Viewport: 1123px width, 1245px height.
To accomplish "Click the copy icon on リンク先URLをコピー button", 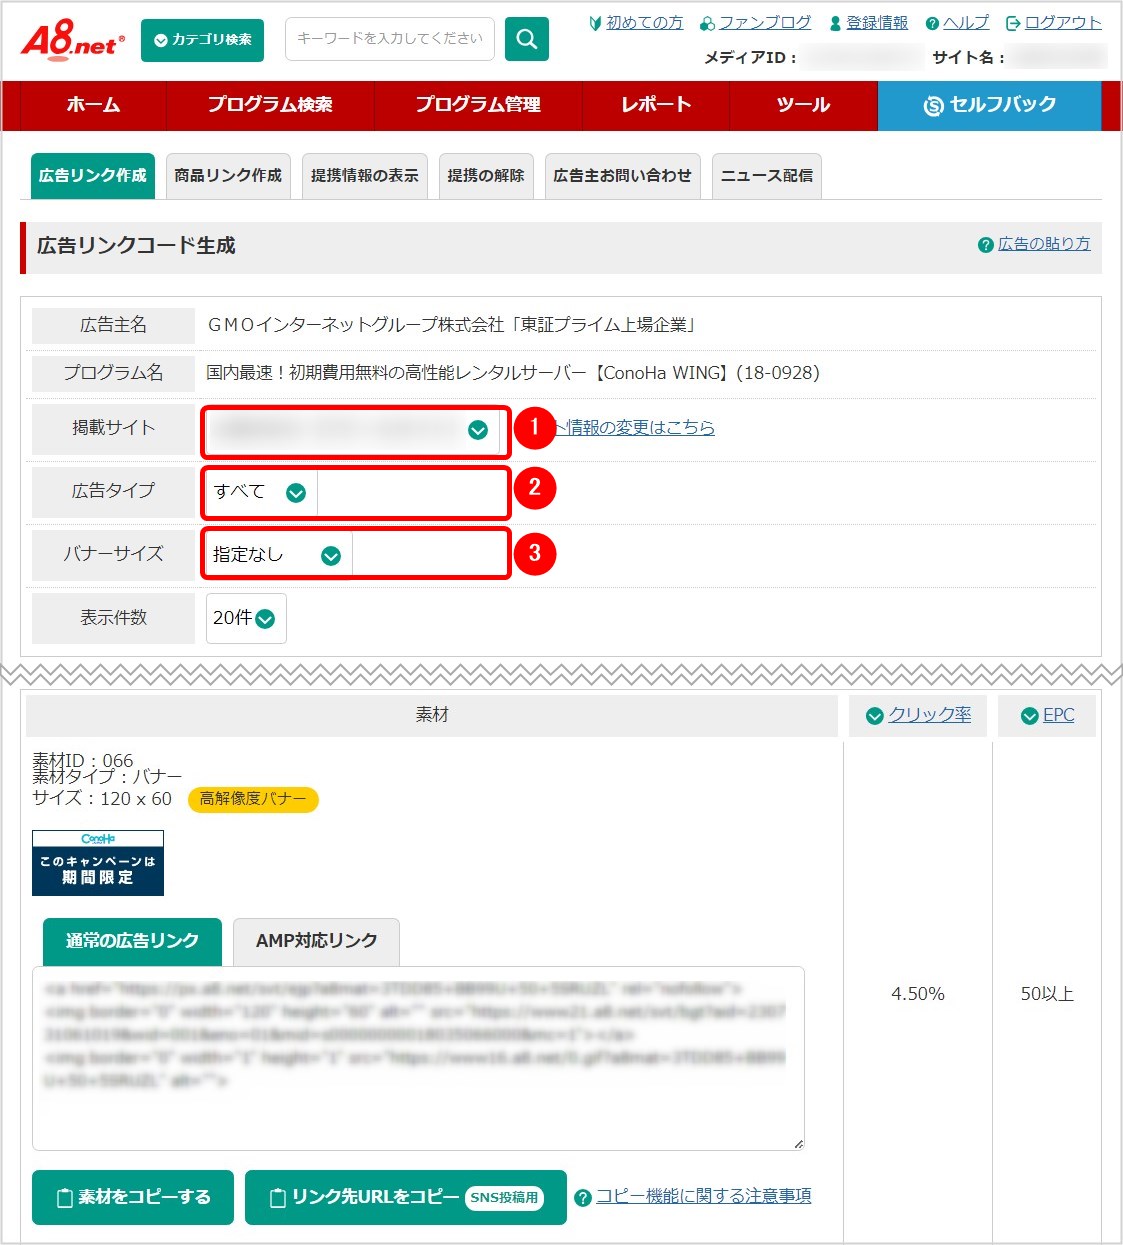I will point(277,1197).
